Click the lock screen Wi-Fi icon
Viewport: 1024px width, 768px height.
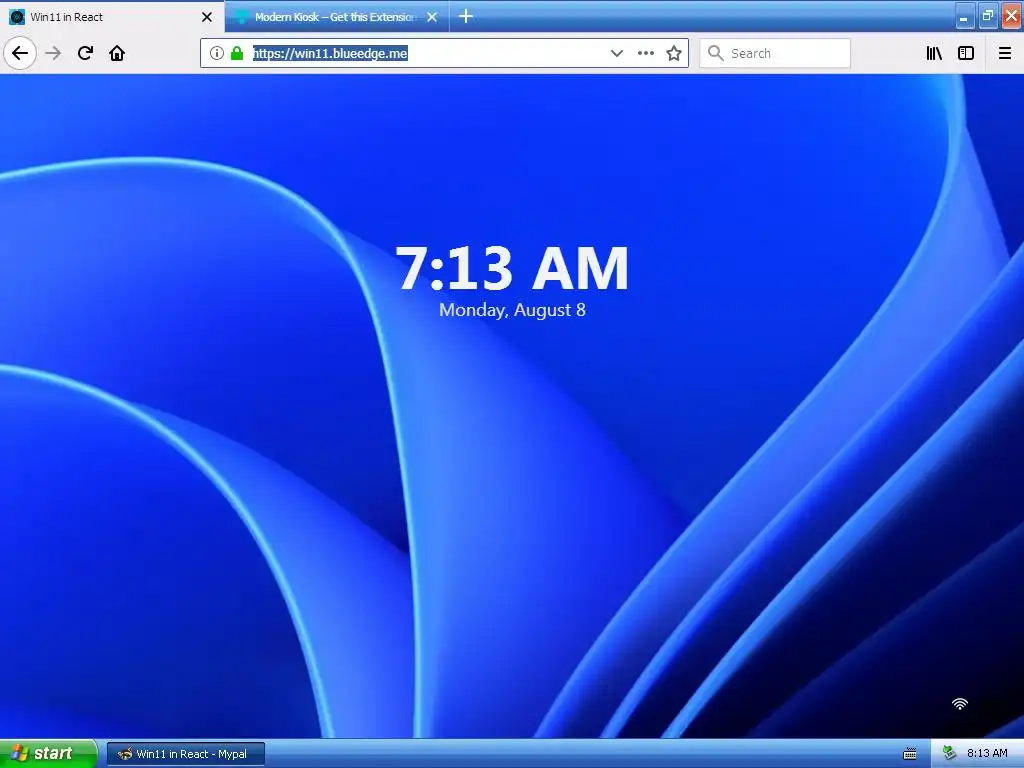point(959,704)
